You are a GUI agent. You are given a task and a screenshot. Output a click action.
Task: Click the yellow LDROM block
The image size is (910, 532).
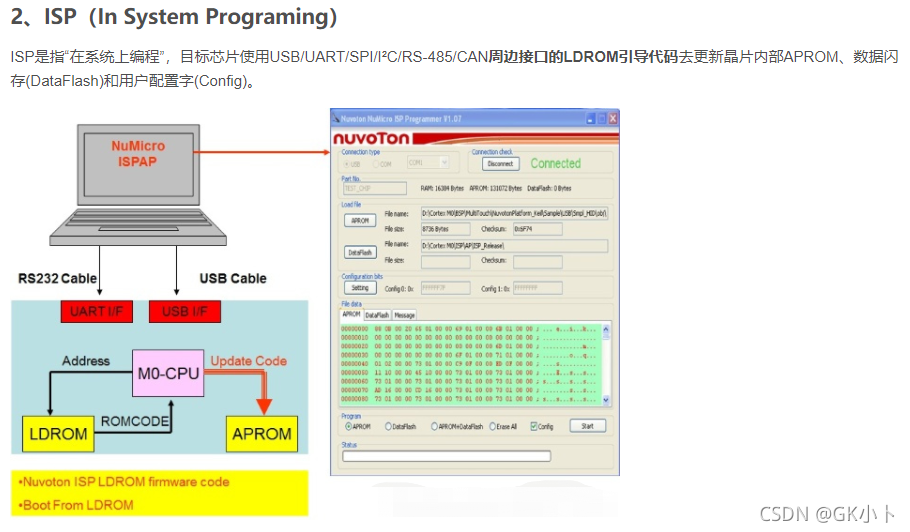coord(58,434)
